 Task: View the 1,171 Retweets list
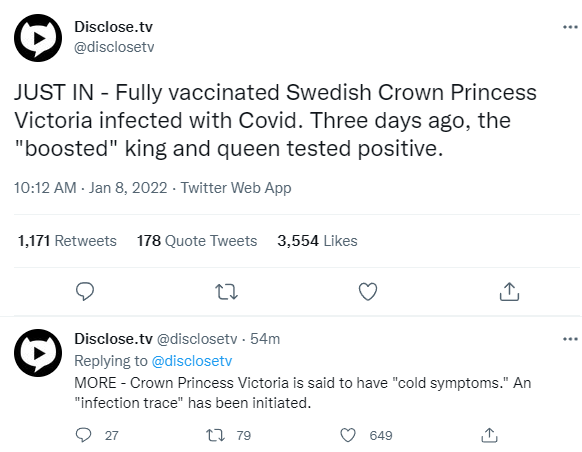point(67,241)
